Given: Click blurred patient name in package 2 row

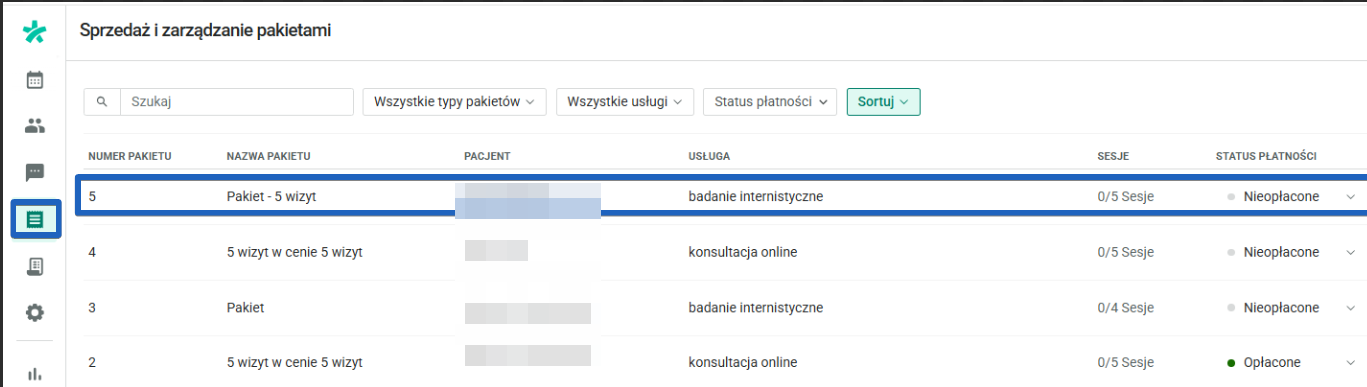Looking at the screenshot, I should coord(527,355).
